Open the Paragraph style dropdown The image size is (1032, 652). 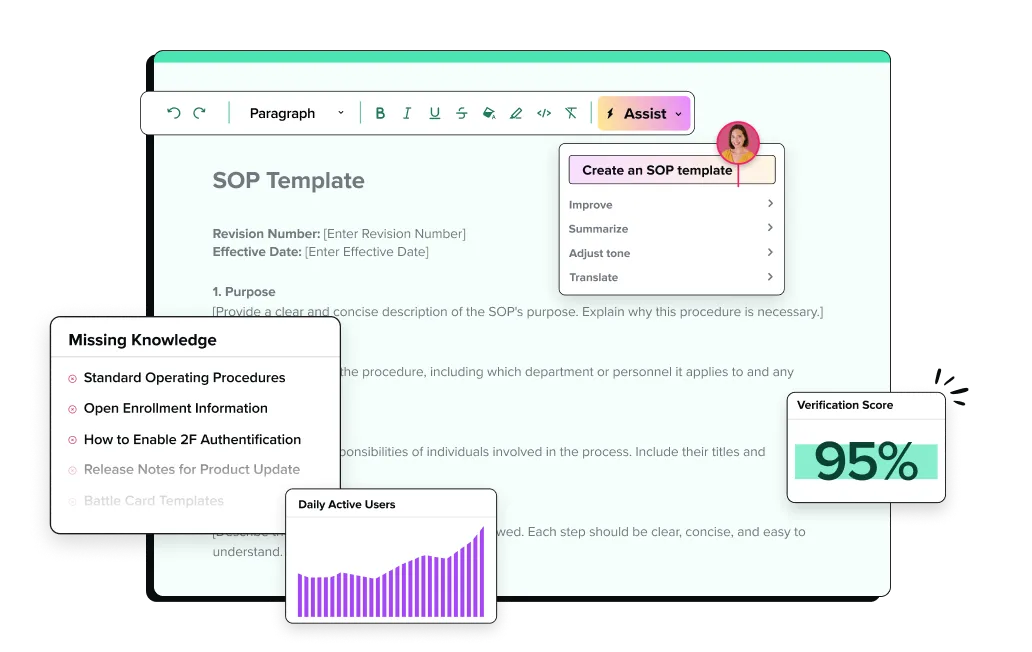pos(295,113)
